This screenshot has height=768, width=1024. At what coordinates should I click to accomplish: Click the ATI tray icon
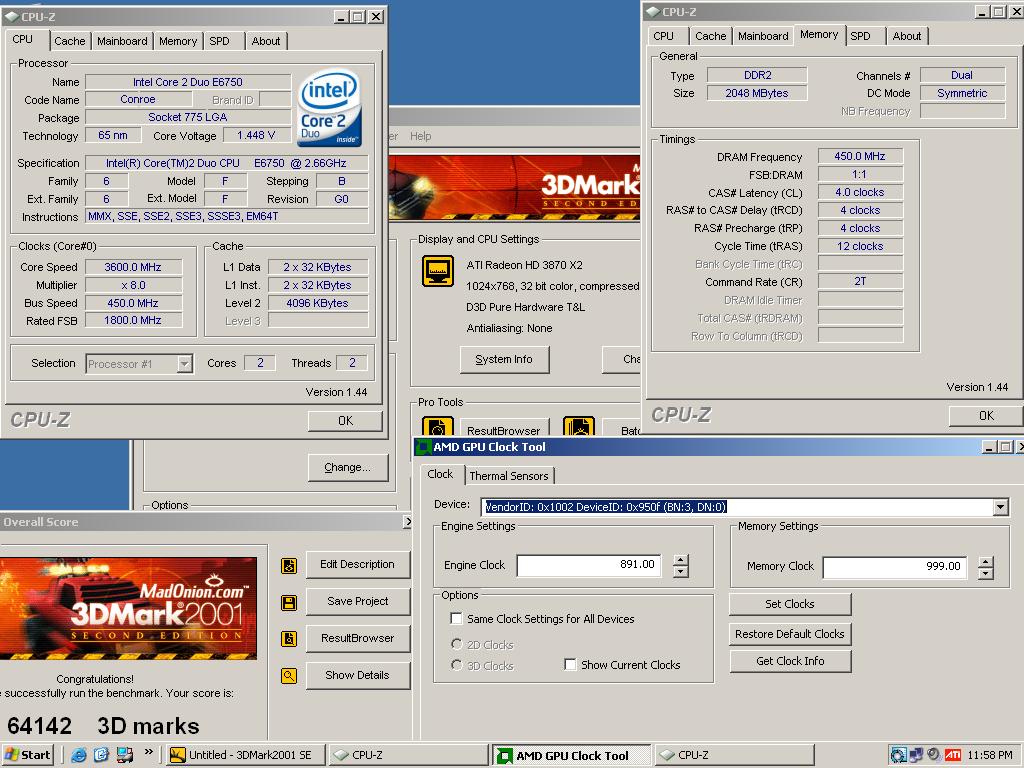tap(953, 755)
